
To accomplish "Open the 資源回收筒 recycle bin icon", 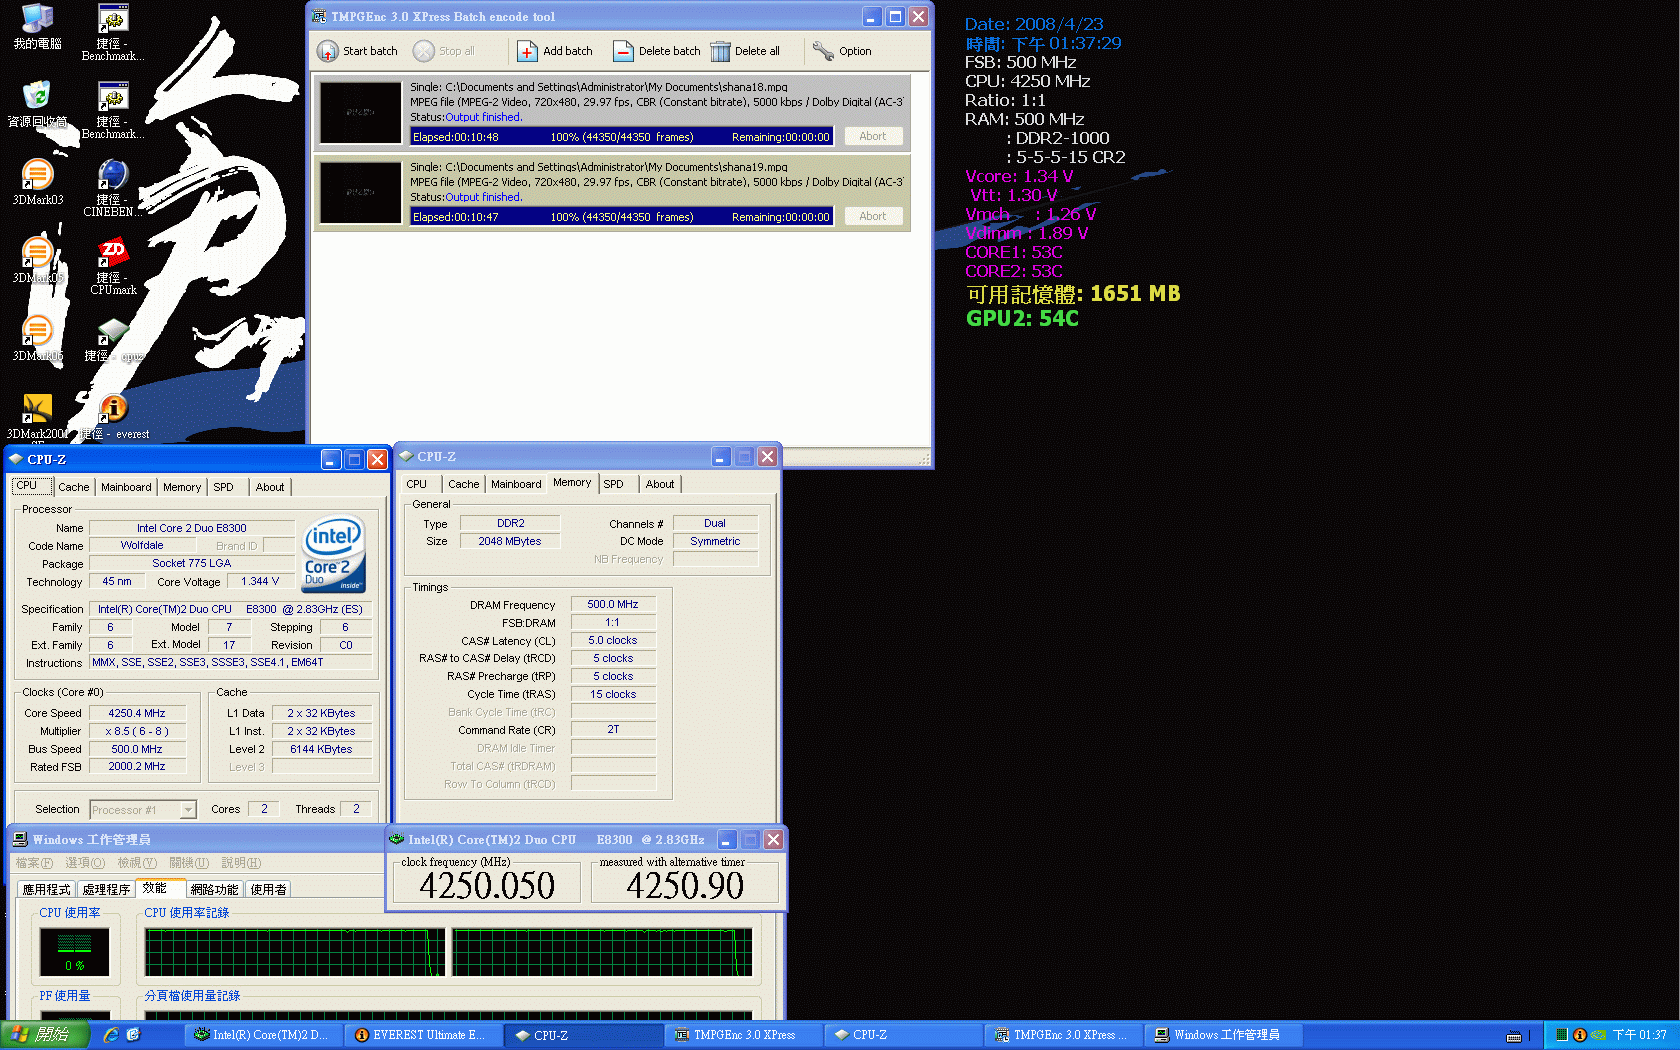I will pyautogui.click(x=38, y=104).
